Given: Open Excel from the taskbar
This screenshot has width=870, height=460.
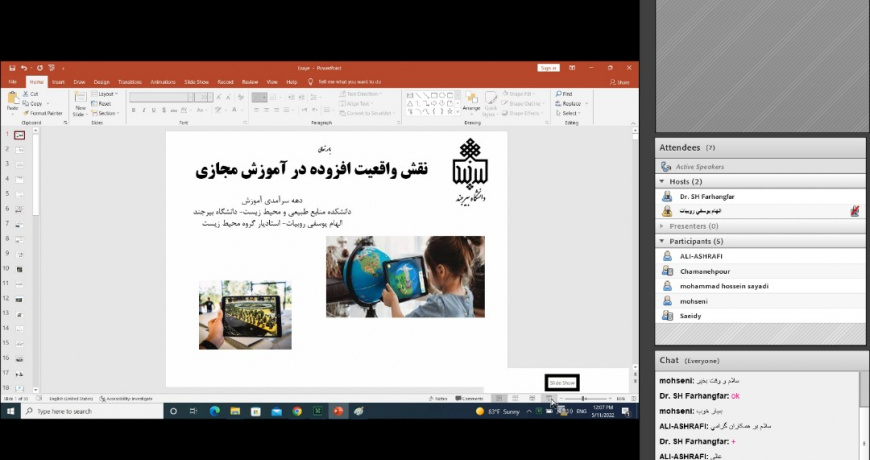Looking at the screenshot, I should point(317,411).
